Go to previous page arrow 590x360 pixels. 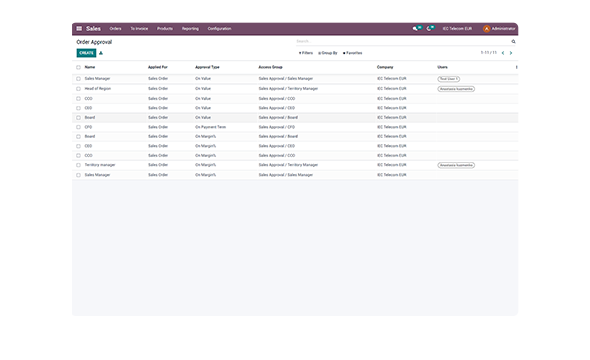pos(503,53)
